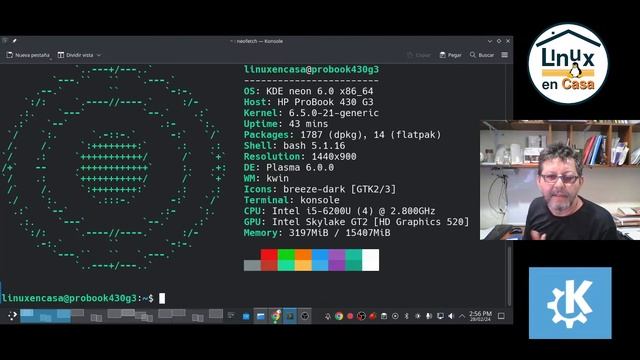Open brightness control in system tray
This screenshot has height=360, width=640.
point(418,316)
